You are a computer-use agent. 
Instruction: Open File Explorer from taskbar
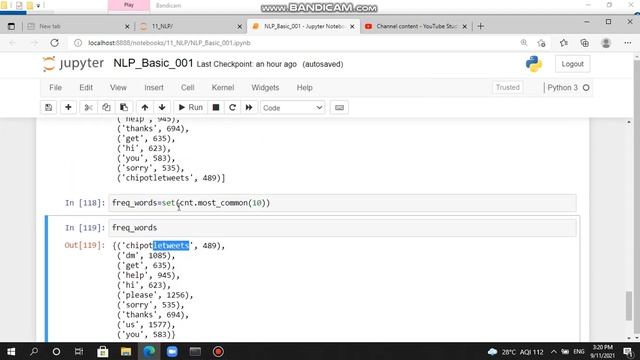click(126, 351)
